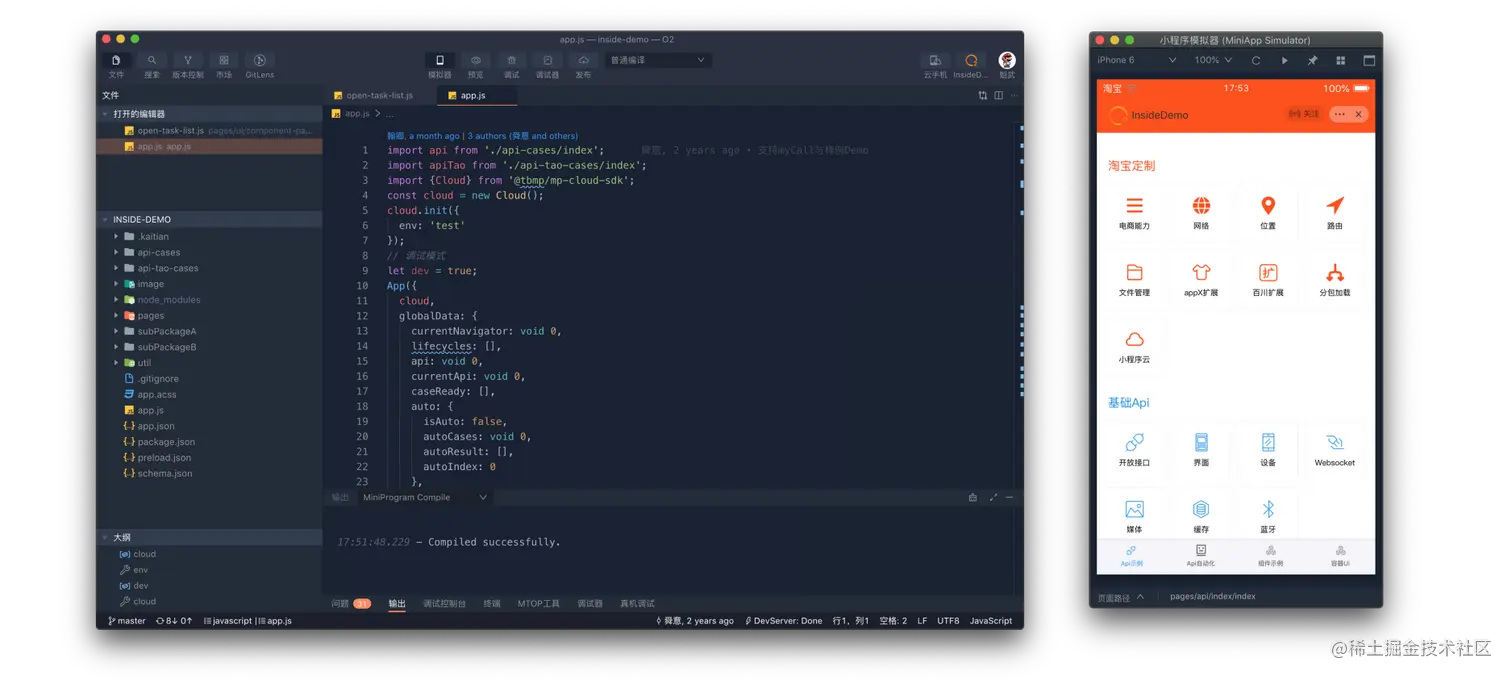The image size is (1512, 679).
Task: Pin the MiniApp Simulator window
Action: tap(1312, 60)
